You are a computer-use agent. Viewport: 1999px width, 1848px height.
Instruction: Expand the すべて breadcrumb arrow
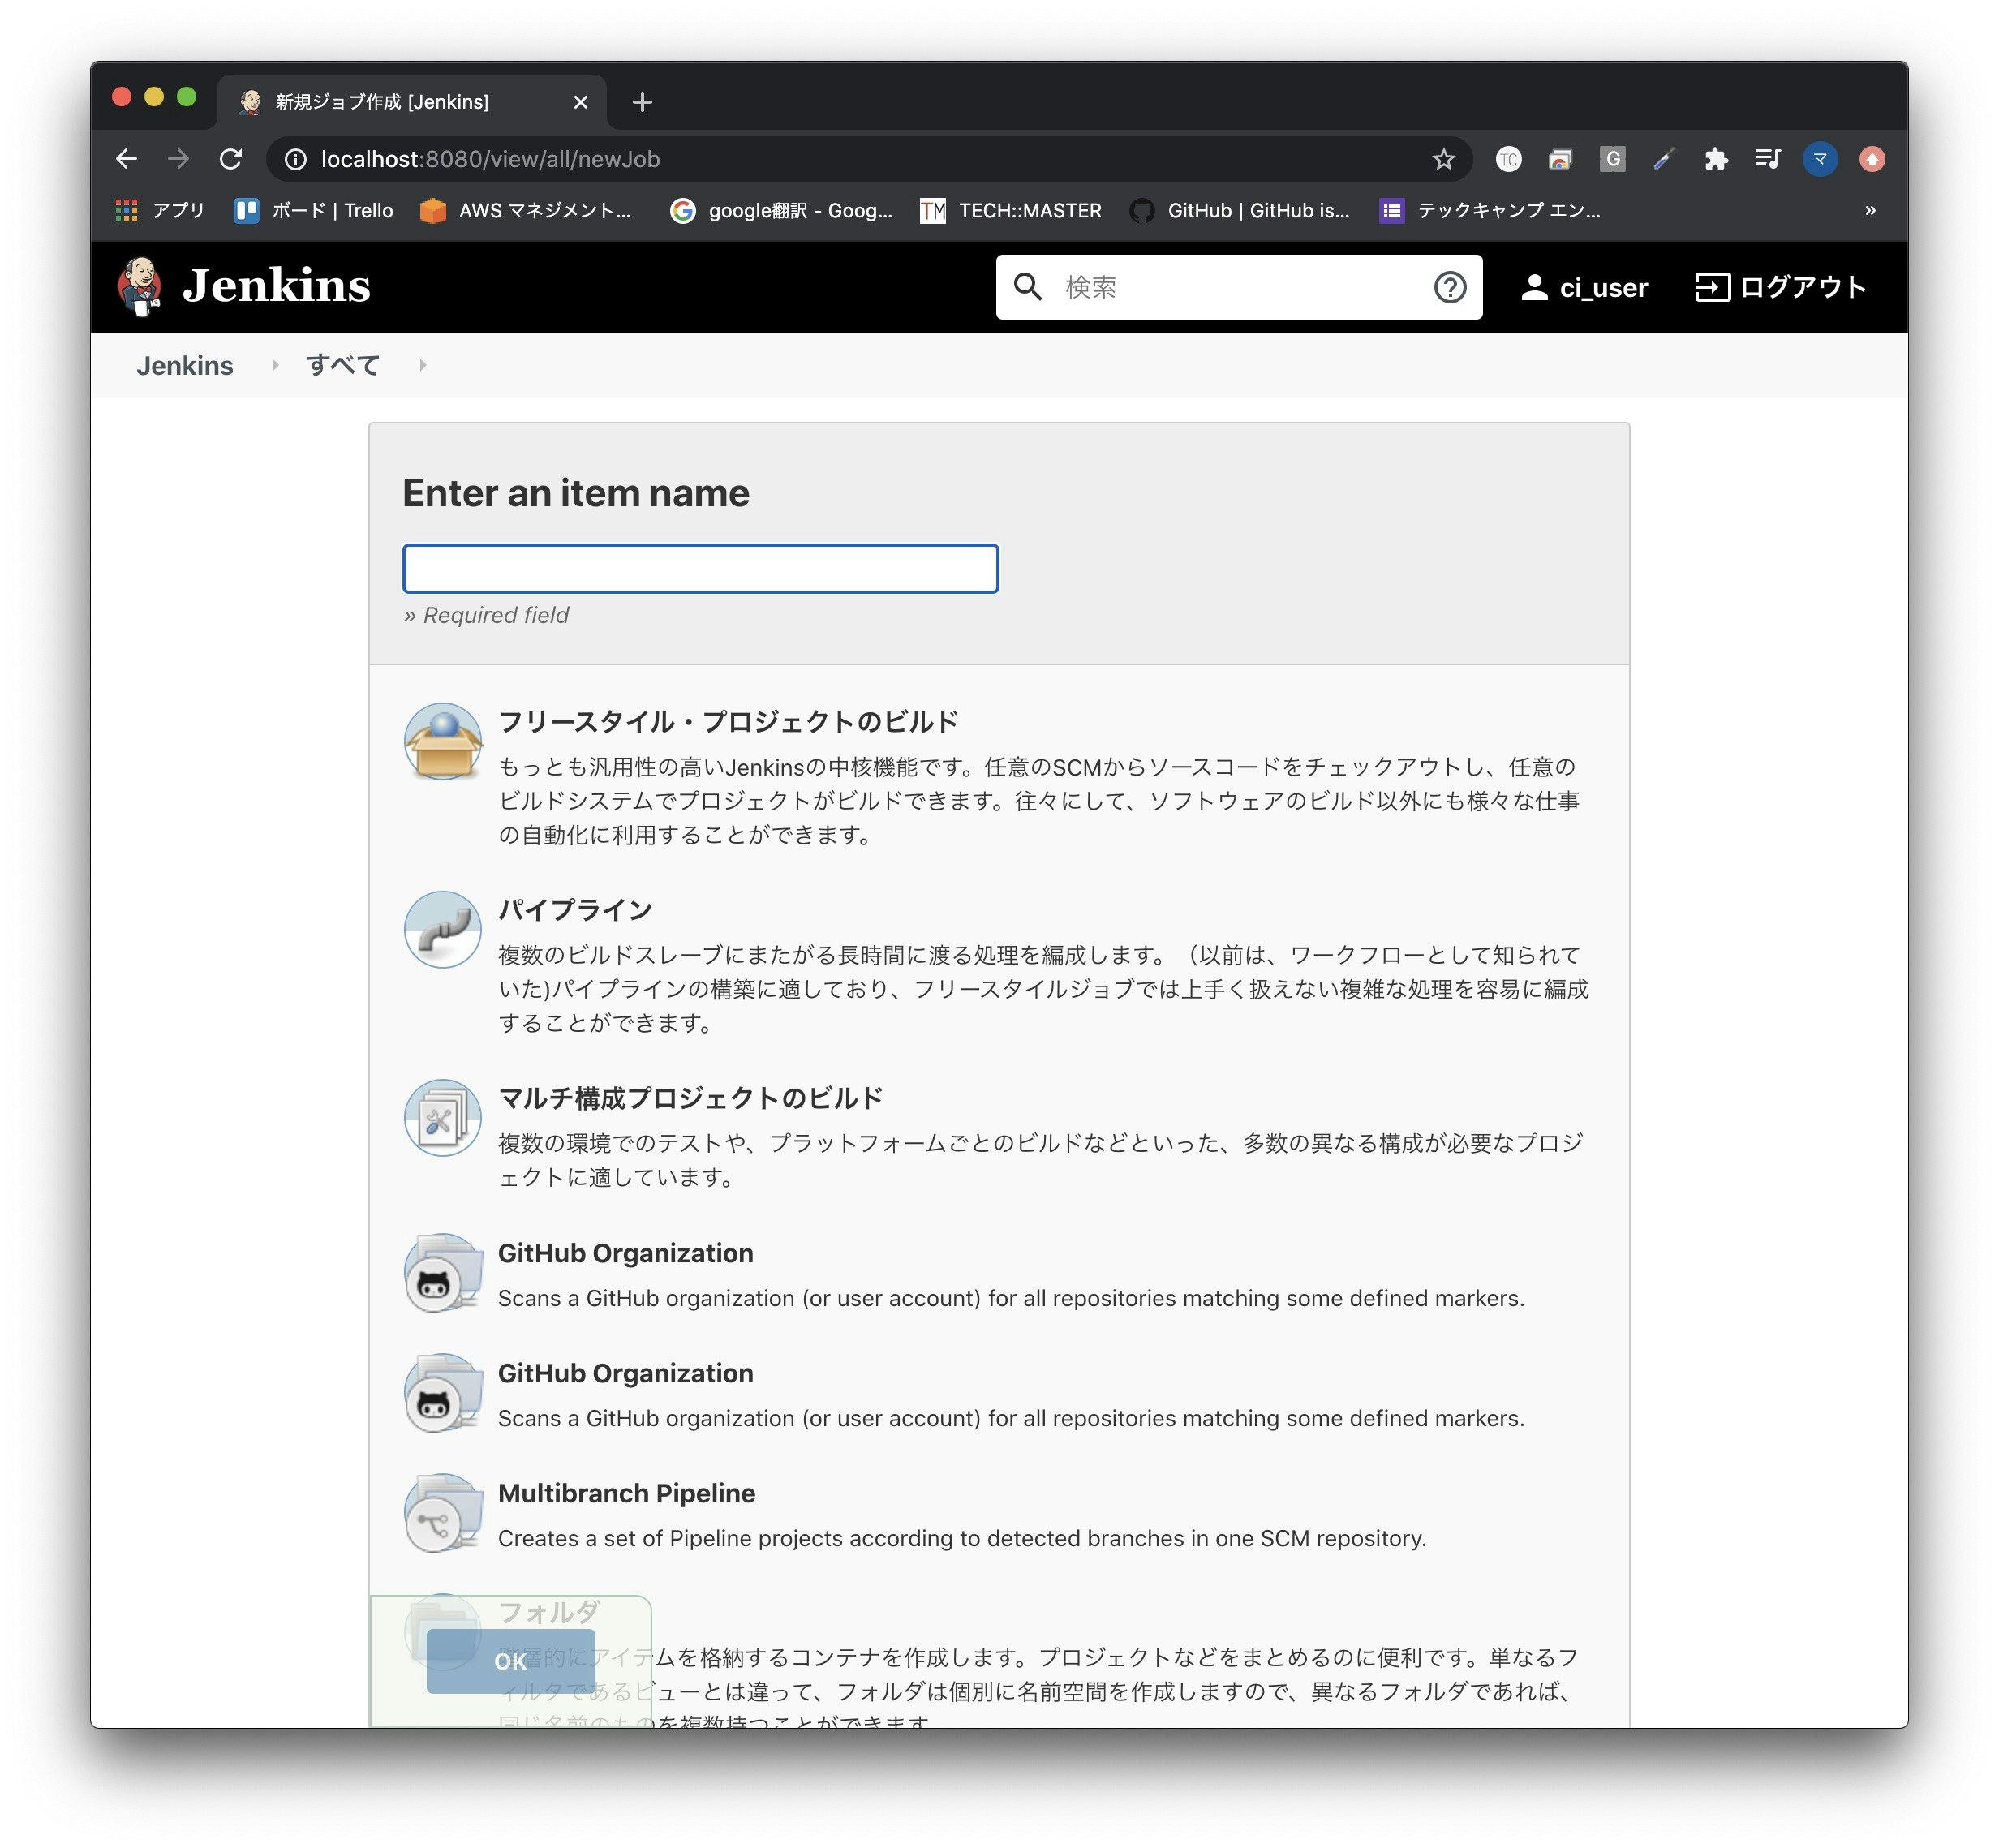point(422,366)
